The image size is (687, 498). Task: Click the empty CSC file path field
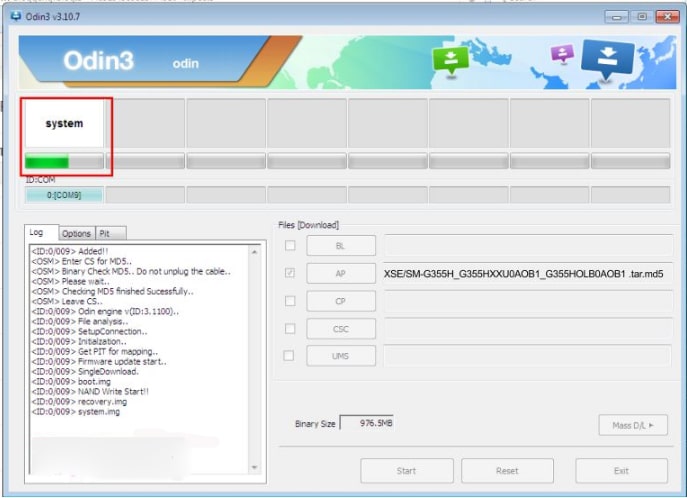pyautogui.click(x=528, y=328)
